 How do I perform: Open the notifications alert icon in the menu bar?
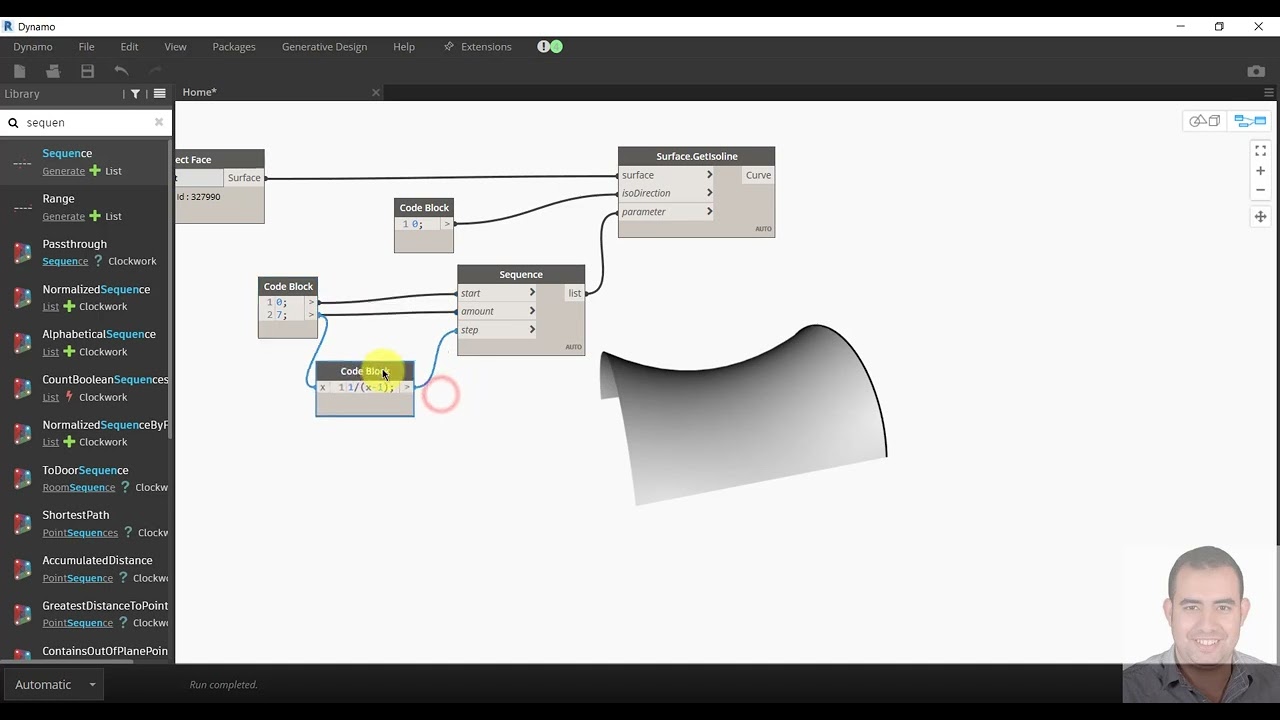coord(550,47)
